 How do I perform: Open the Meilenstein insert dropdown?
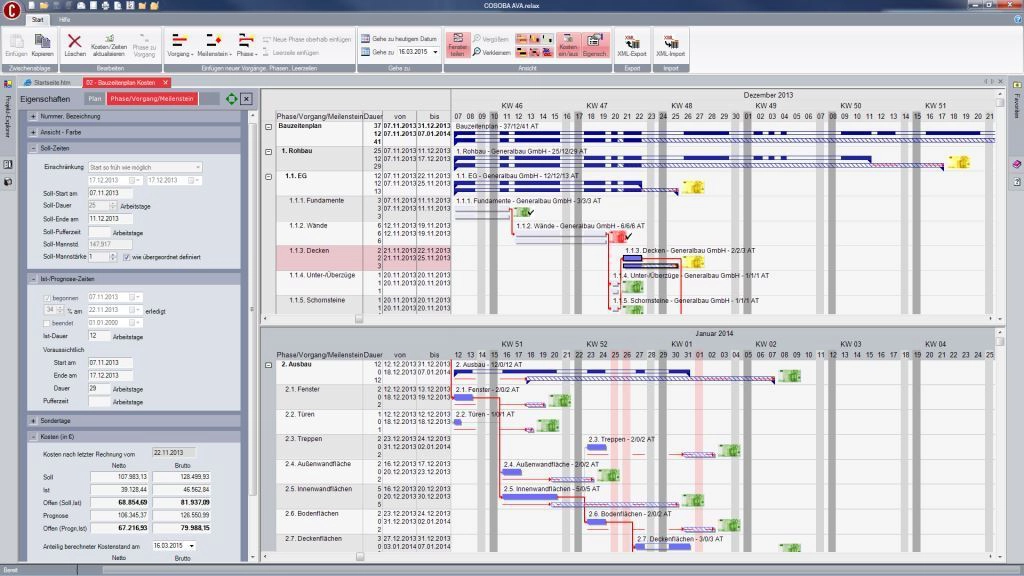213,45
